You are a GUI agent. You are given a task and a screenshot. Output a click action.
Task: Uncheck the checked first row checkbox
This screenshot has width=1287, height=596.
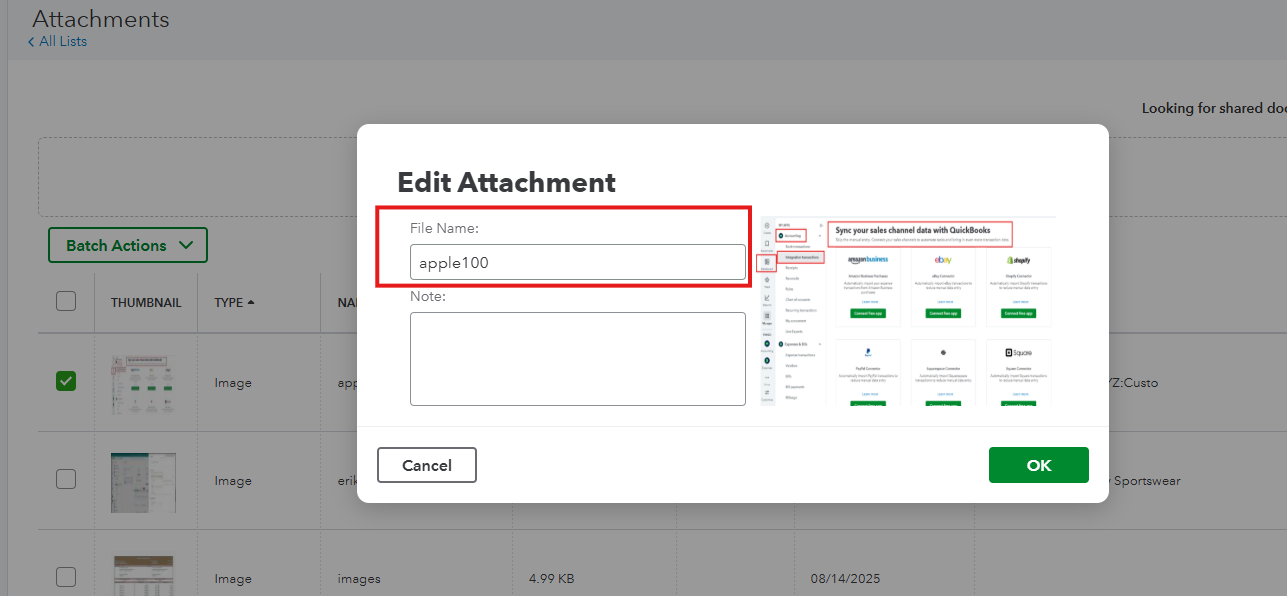click(x=66, y=381)
